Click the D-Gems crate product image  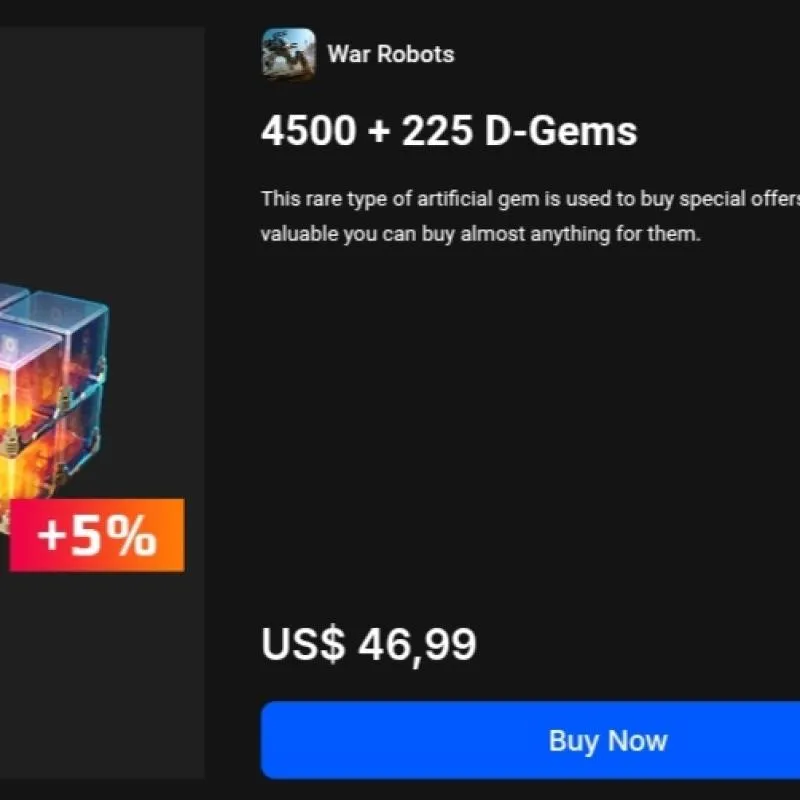point(54,408)
